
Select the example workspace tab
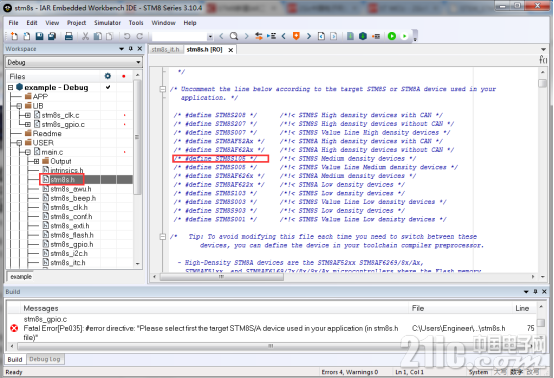coord(21,277)
